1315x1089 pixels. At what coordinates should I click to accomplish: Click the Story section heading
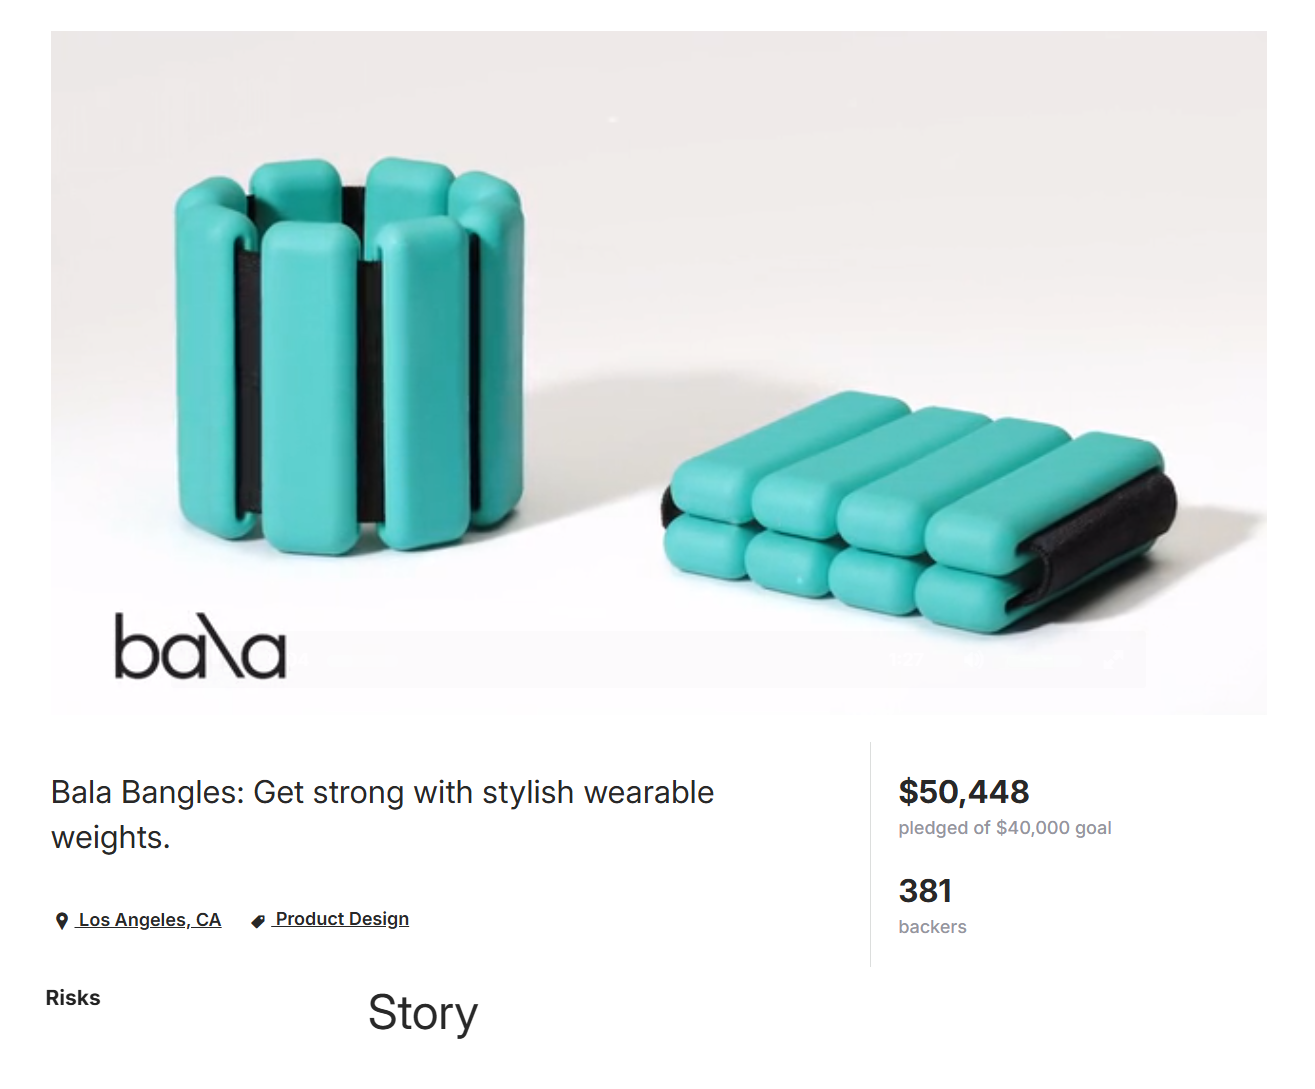[x=422, y=1013]
